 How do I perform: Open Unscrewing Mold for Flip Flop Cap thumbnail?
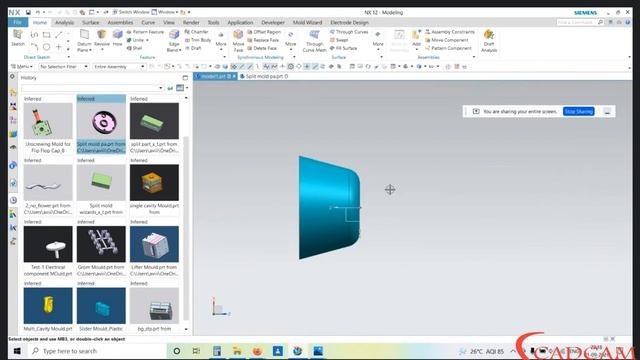tap(48, 121)
